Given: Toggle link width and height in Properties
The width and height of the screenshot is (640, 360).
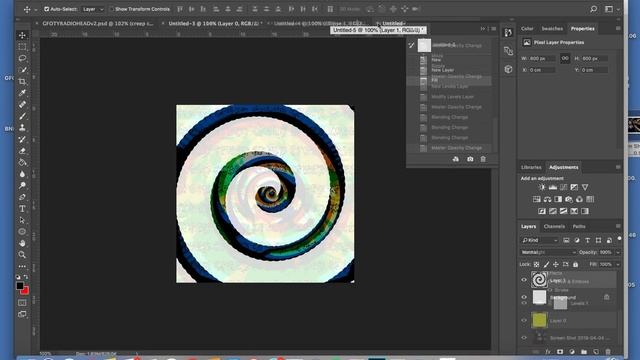Looking at the screenshot, I should coord(565,58).
